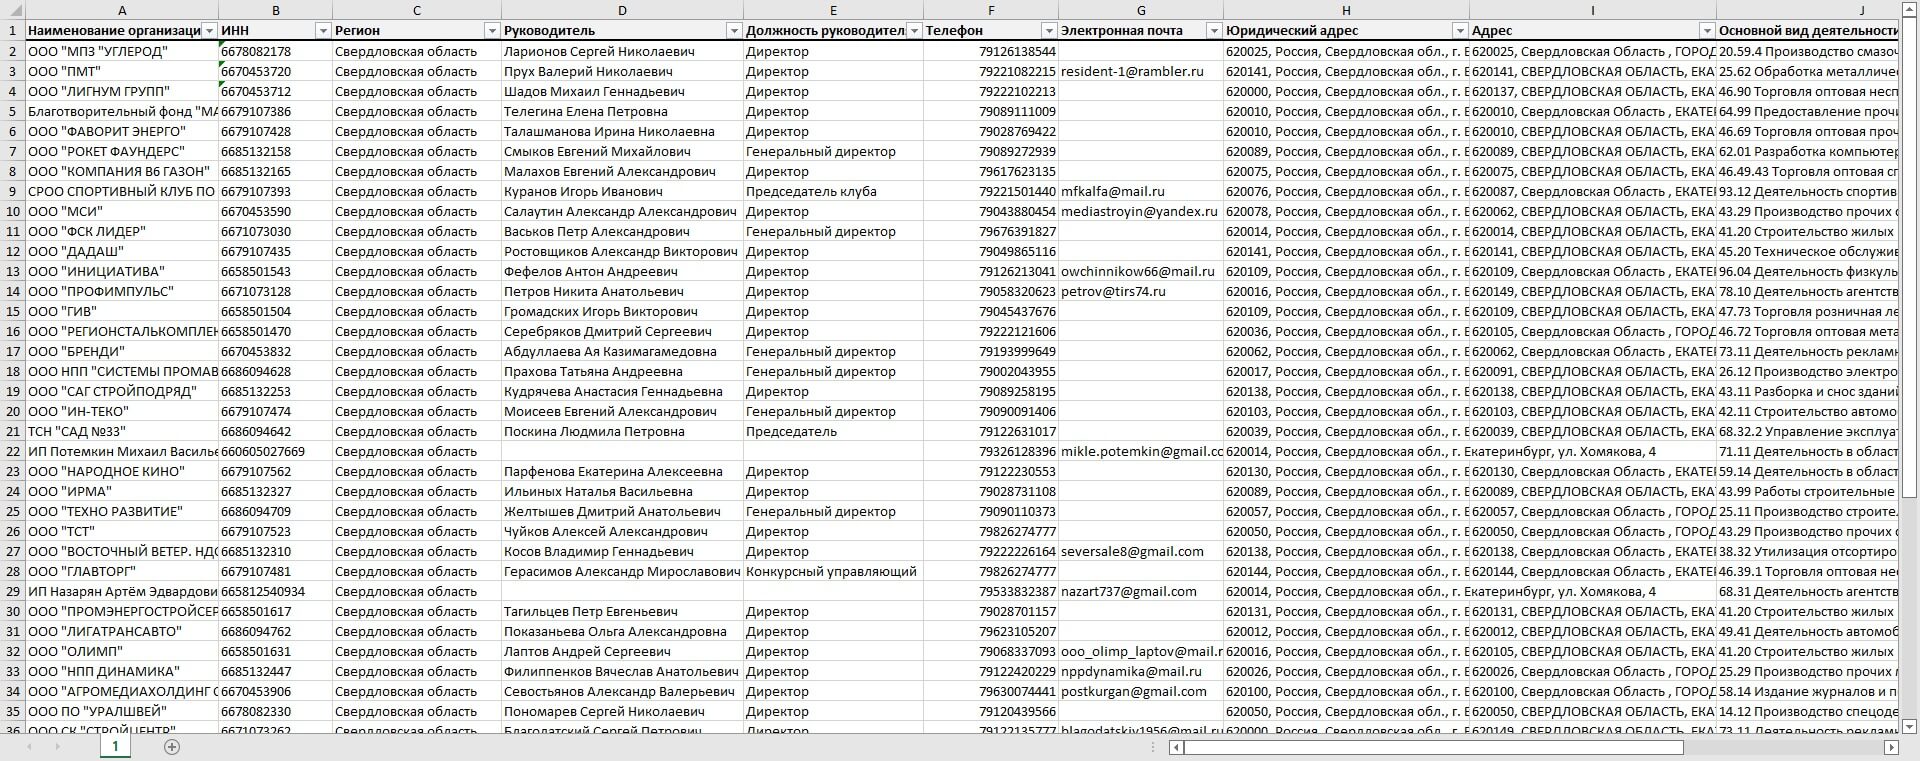Select the Председатель клуба cell
This screenshot has height=761, width=1920.
pyautogui.click(x=833, y=191)
